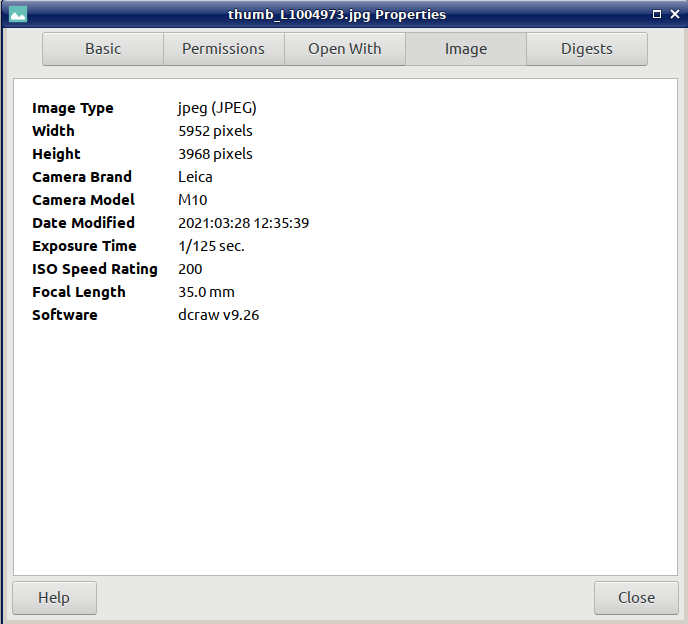Select the Date Modified timestamp value

point(243,223)
